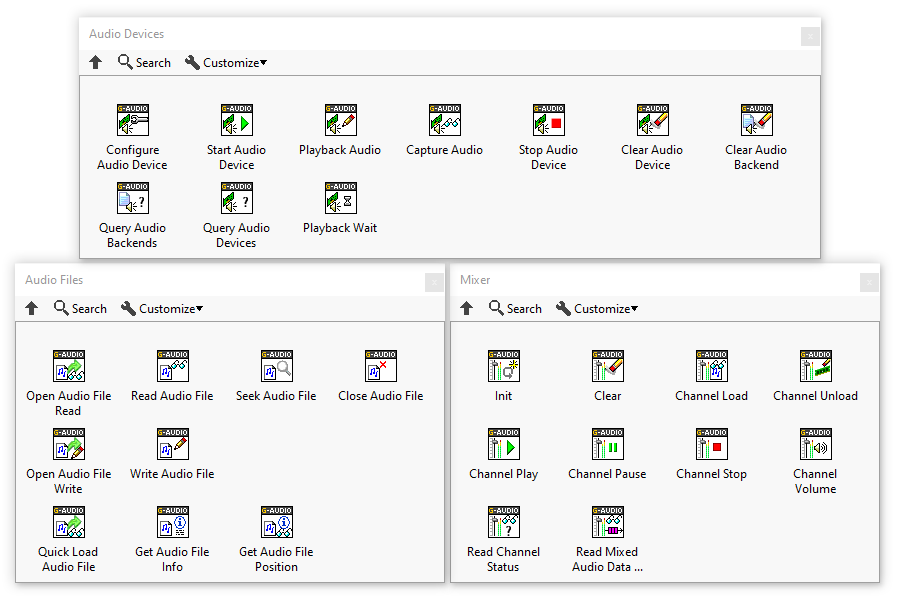
Task: Open Customize dropdown in Audio Devices palette
Action: click(x=225, y=62)
